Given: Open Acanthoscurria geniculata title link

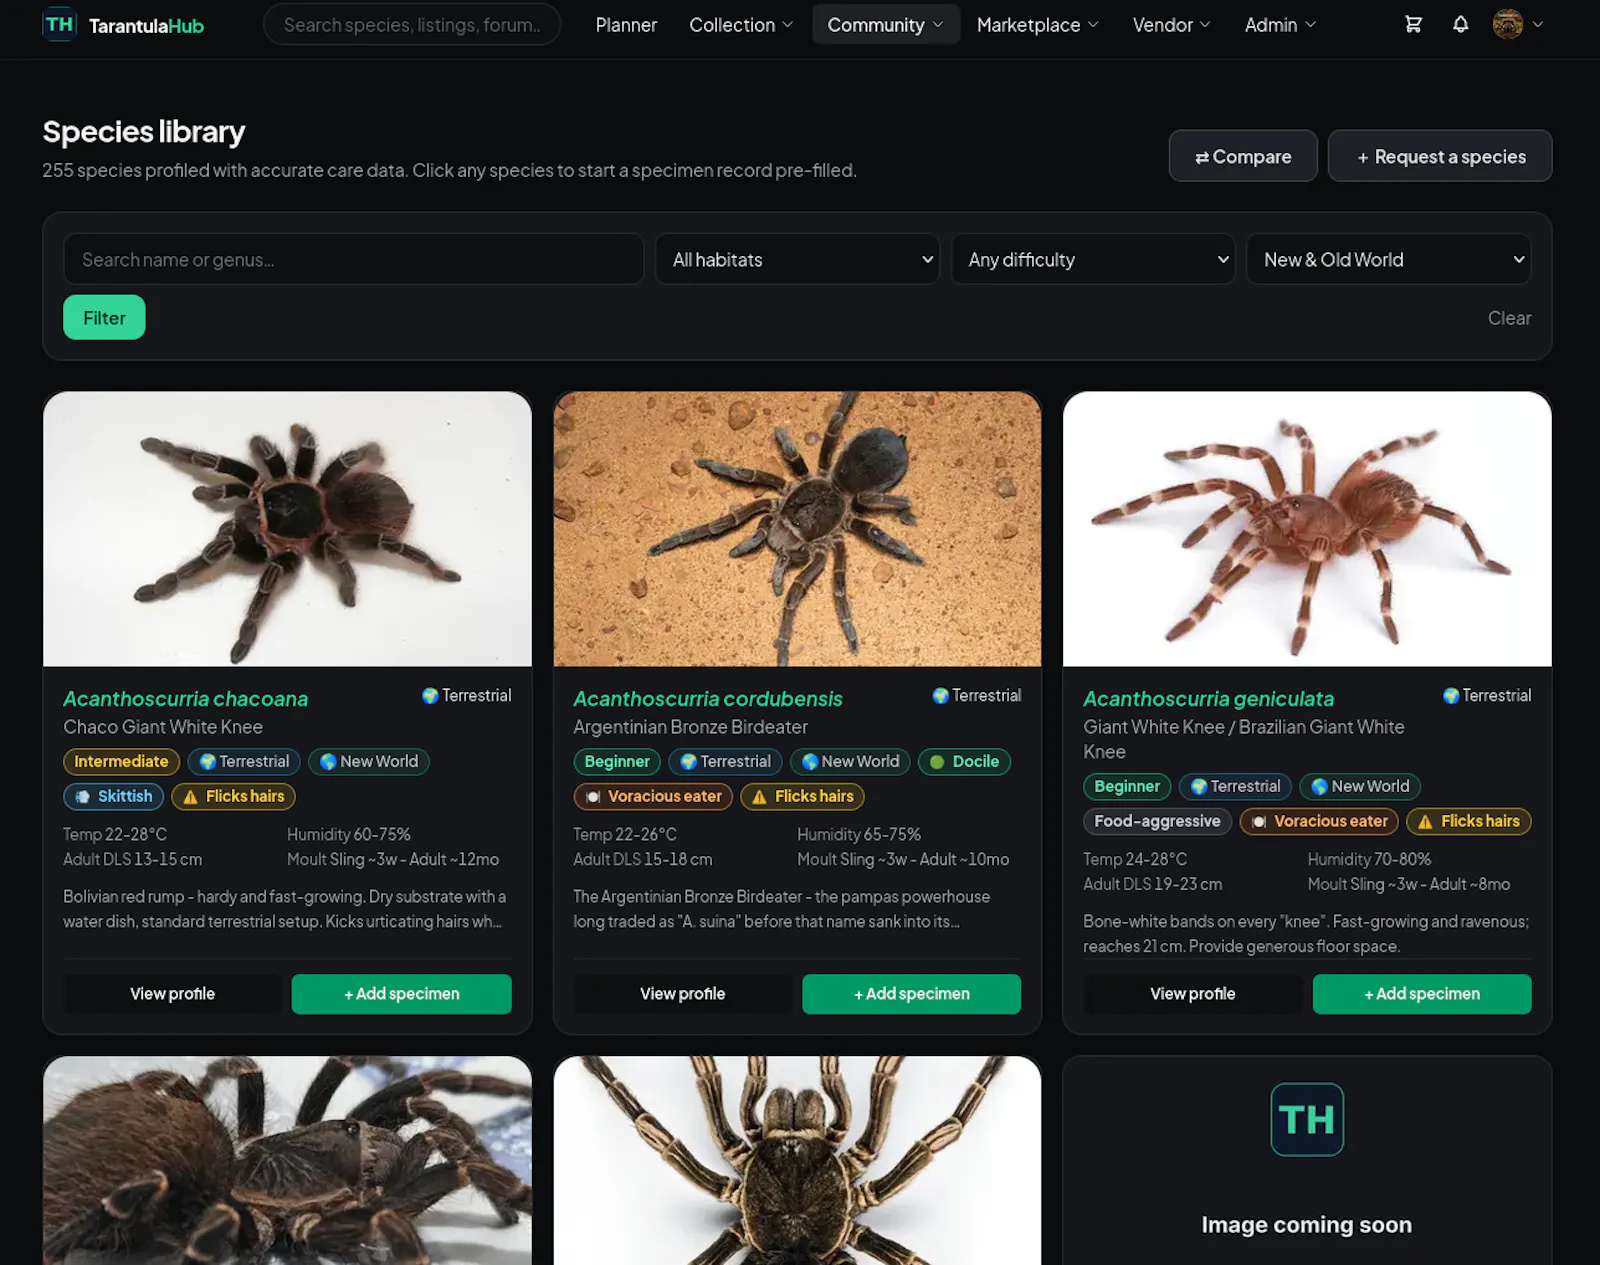Looking at the screenshot, I should click(x=1208, y=698).
